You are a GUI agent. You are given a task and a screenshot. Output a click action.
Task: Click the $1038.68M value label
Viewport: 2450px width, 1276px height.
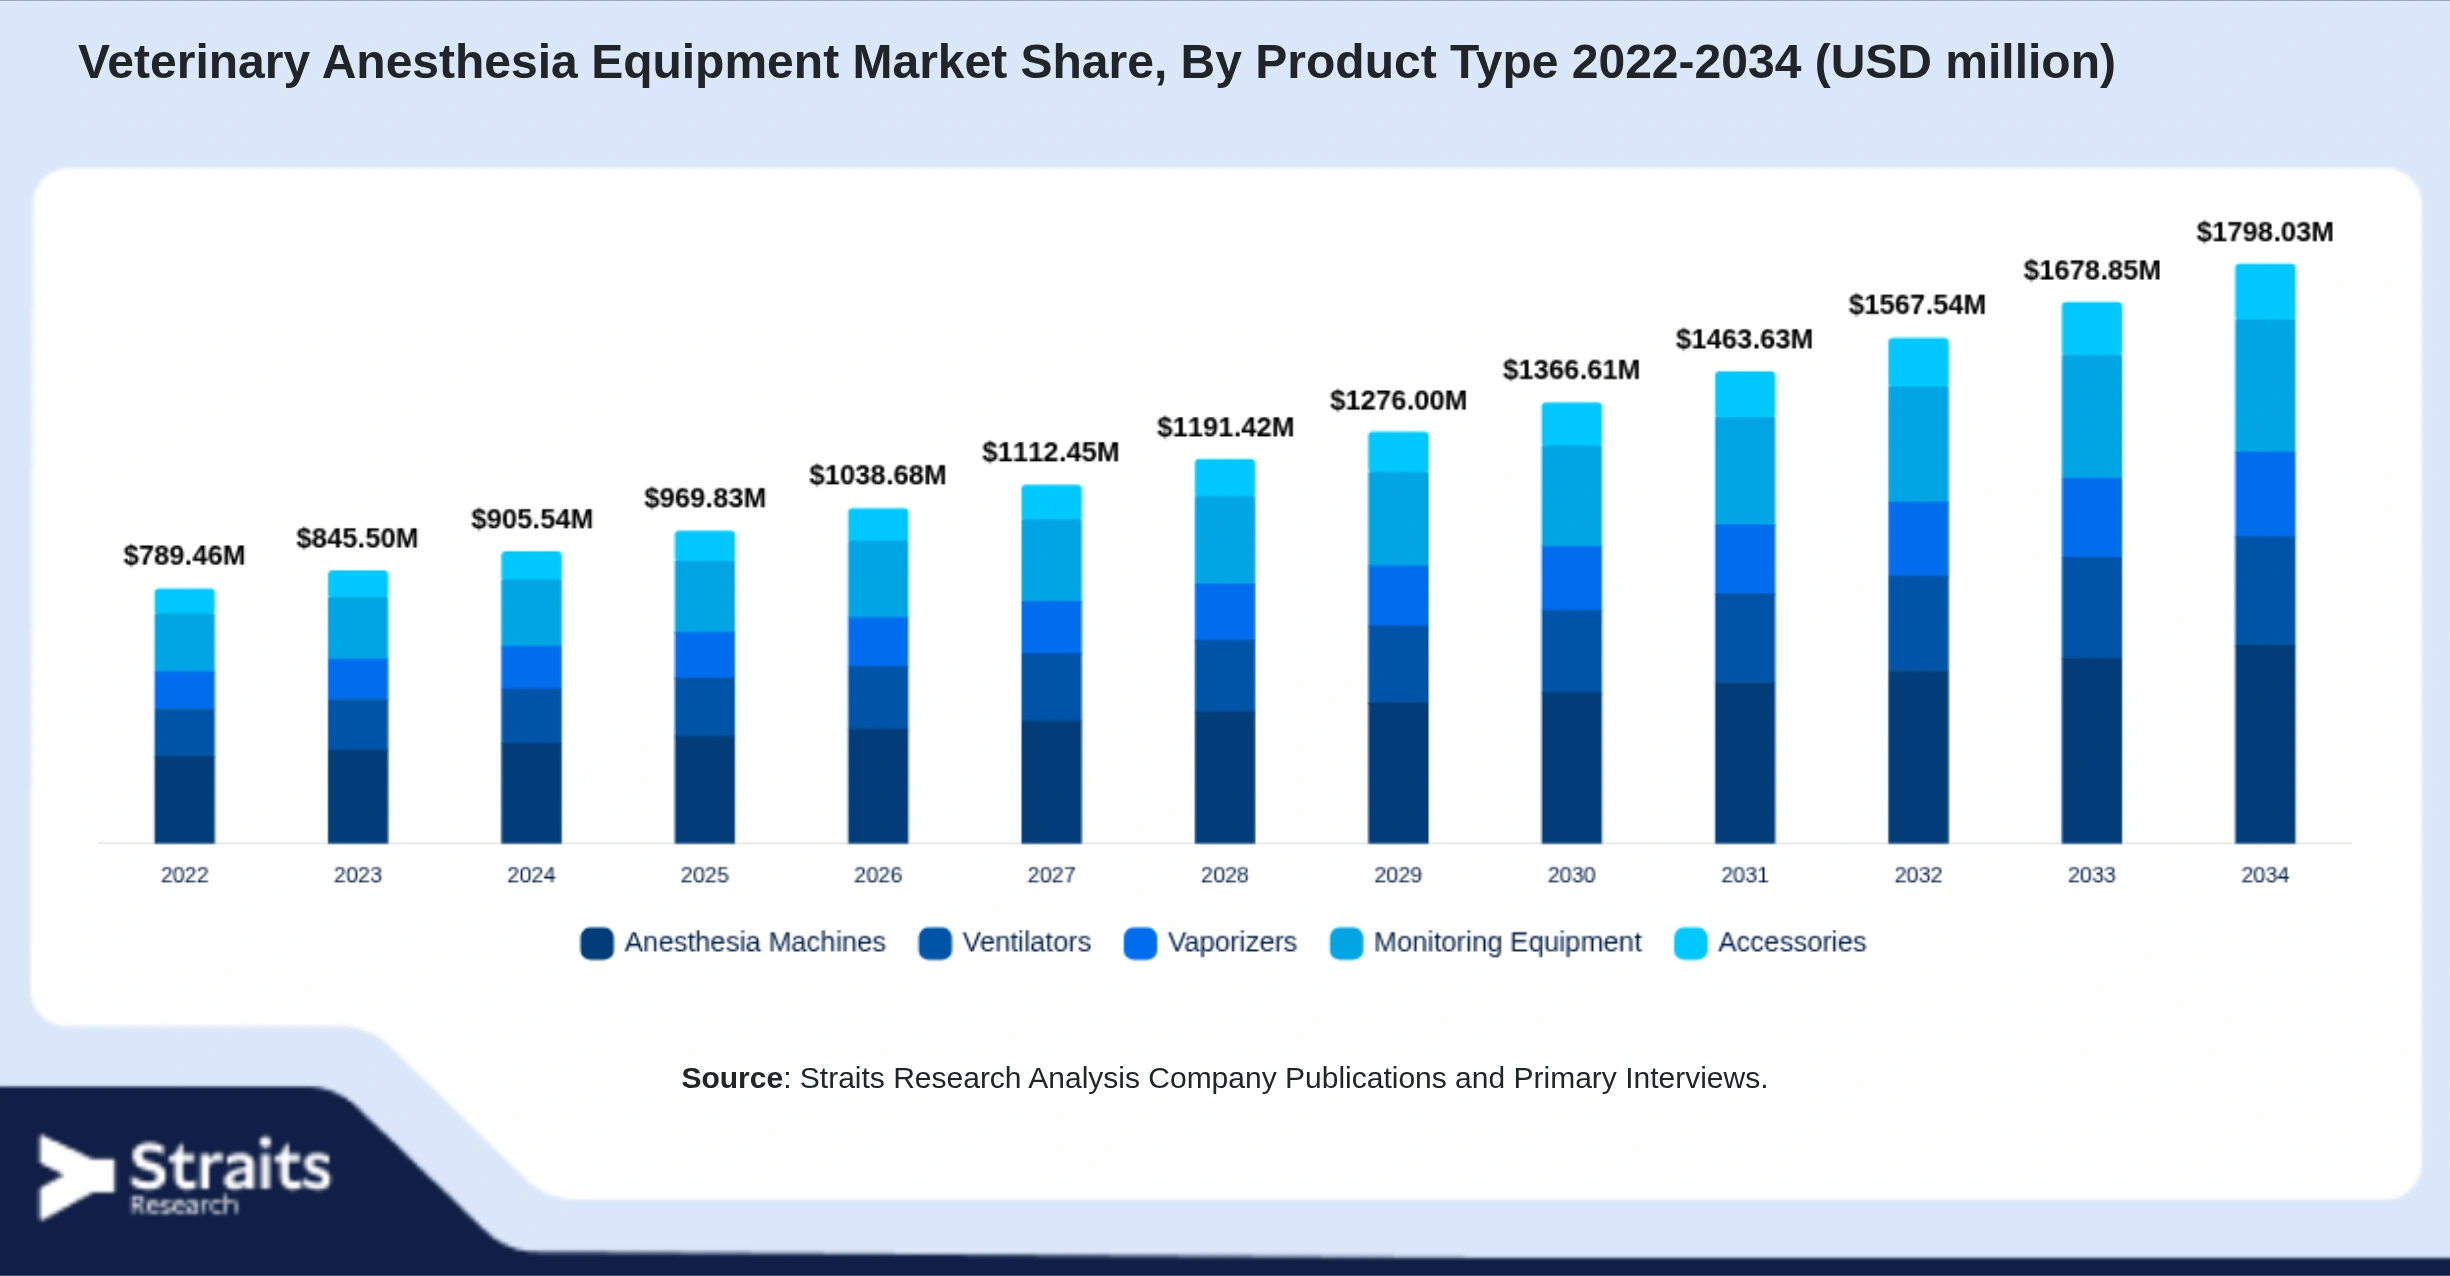coord(877,475)
